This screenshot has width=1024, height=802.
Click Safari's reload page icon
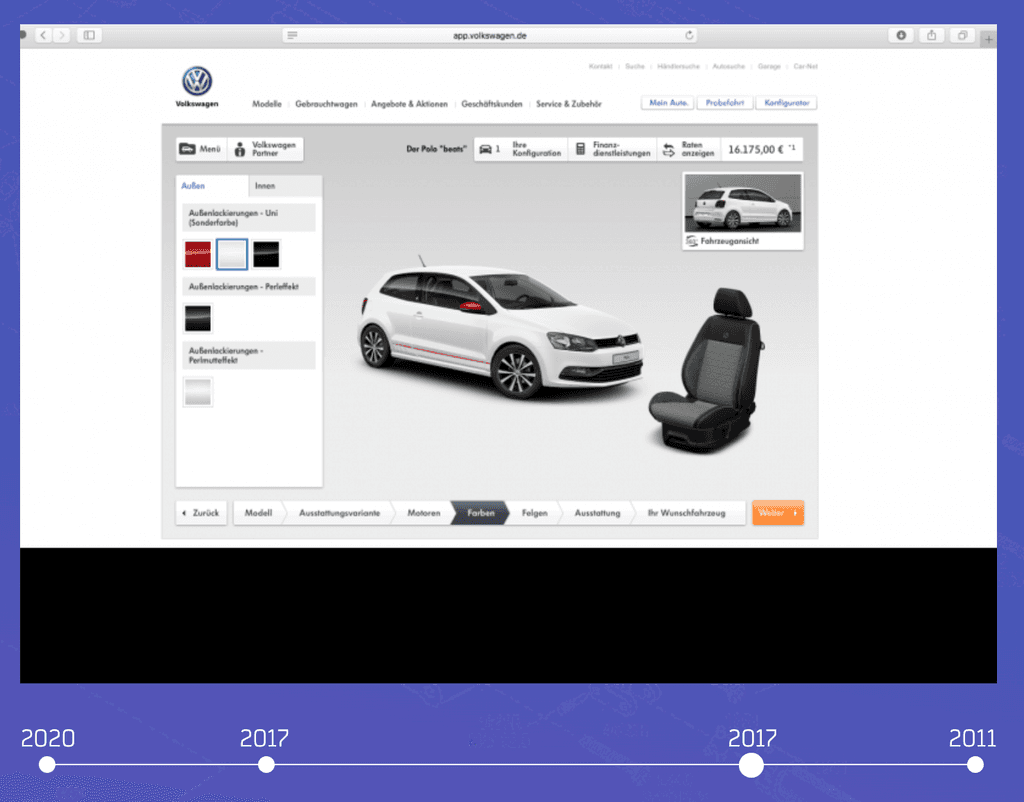click(x=689, y=35)
